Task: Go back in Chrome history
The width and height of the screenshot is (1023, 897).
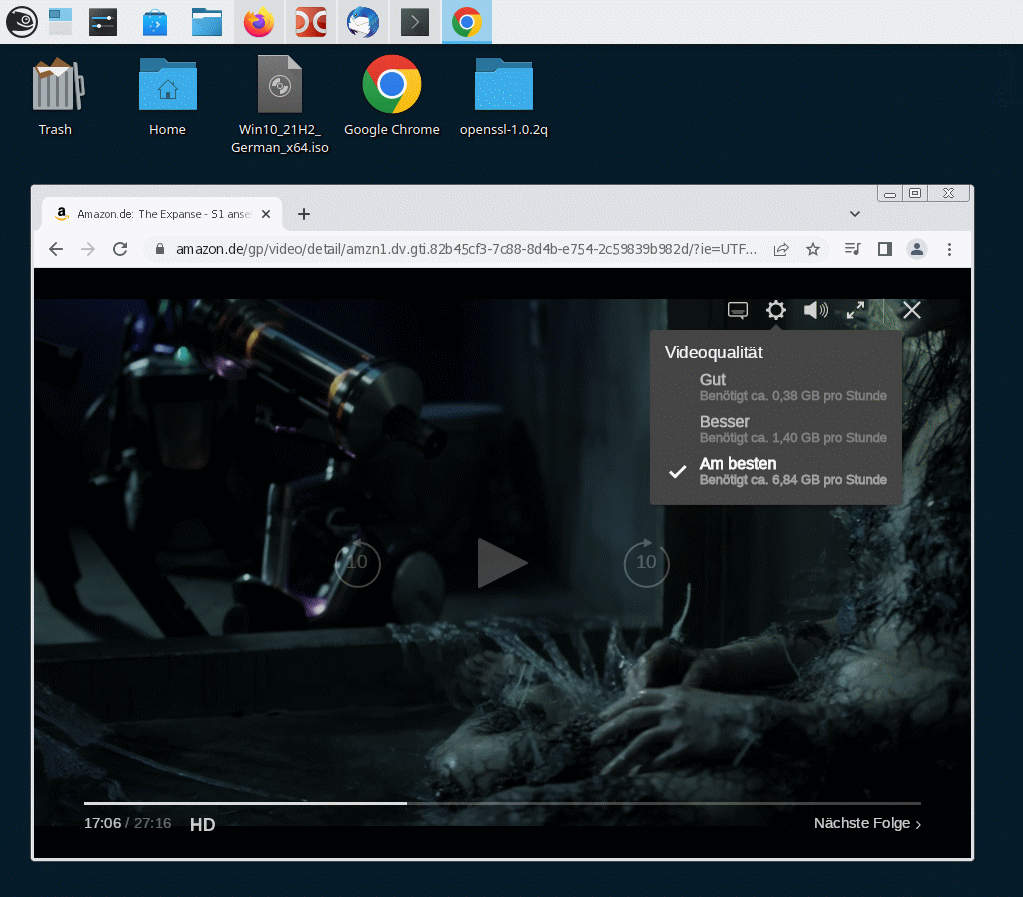Action: coord(56,249)
